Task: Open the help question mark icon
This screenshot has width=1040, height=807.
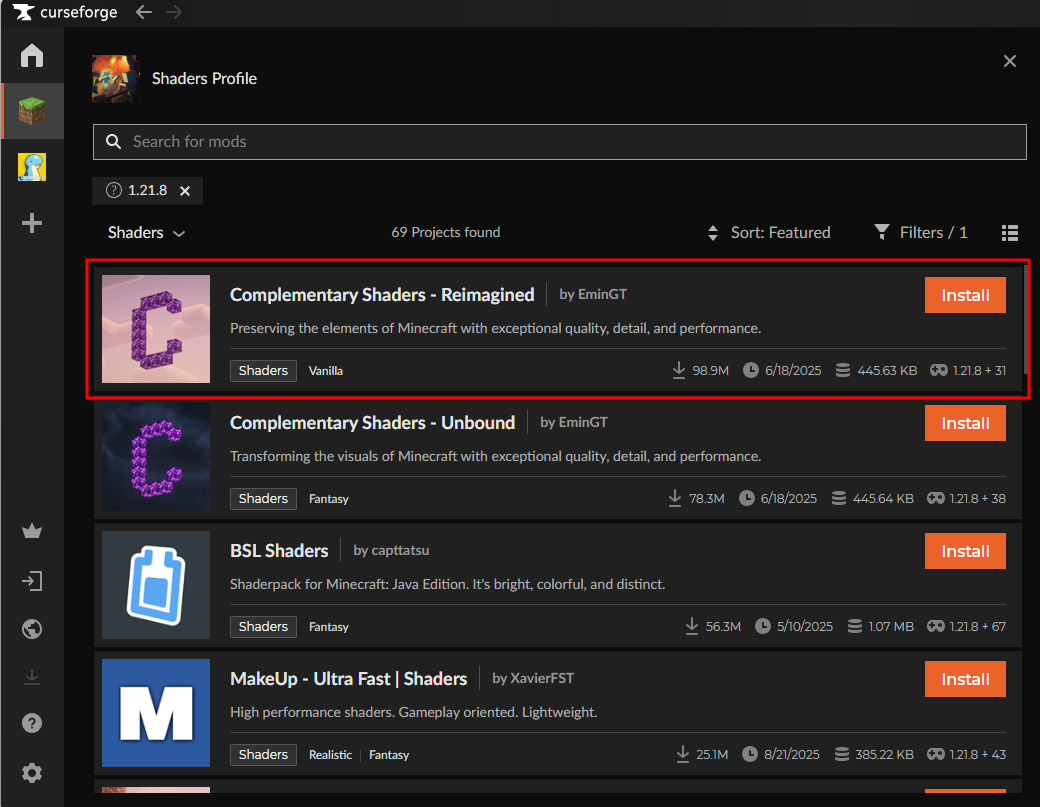Action: point(32,723)
